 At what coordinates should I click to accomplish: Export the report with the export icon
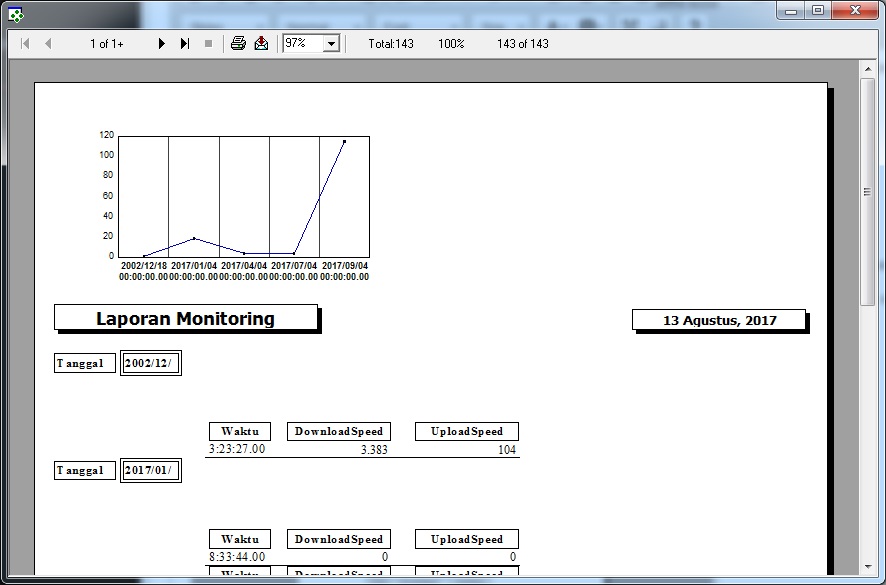[261, 44]
